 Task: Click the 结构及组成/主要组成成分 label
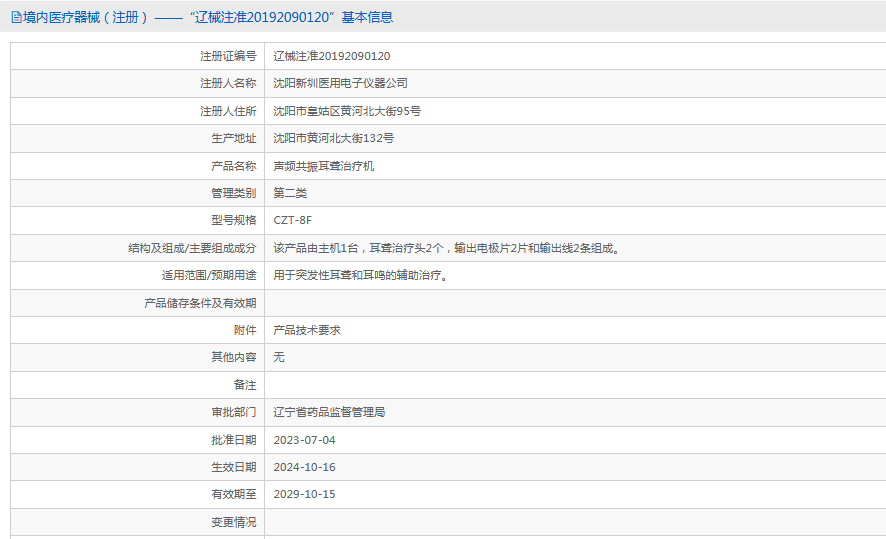192,247
